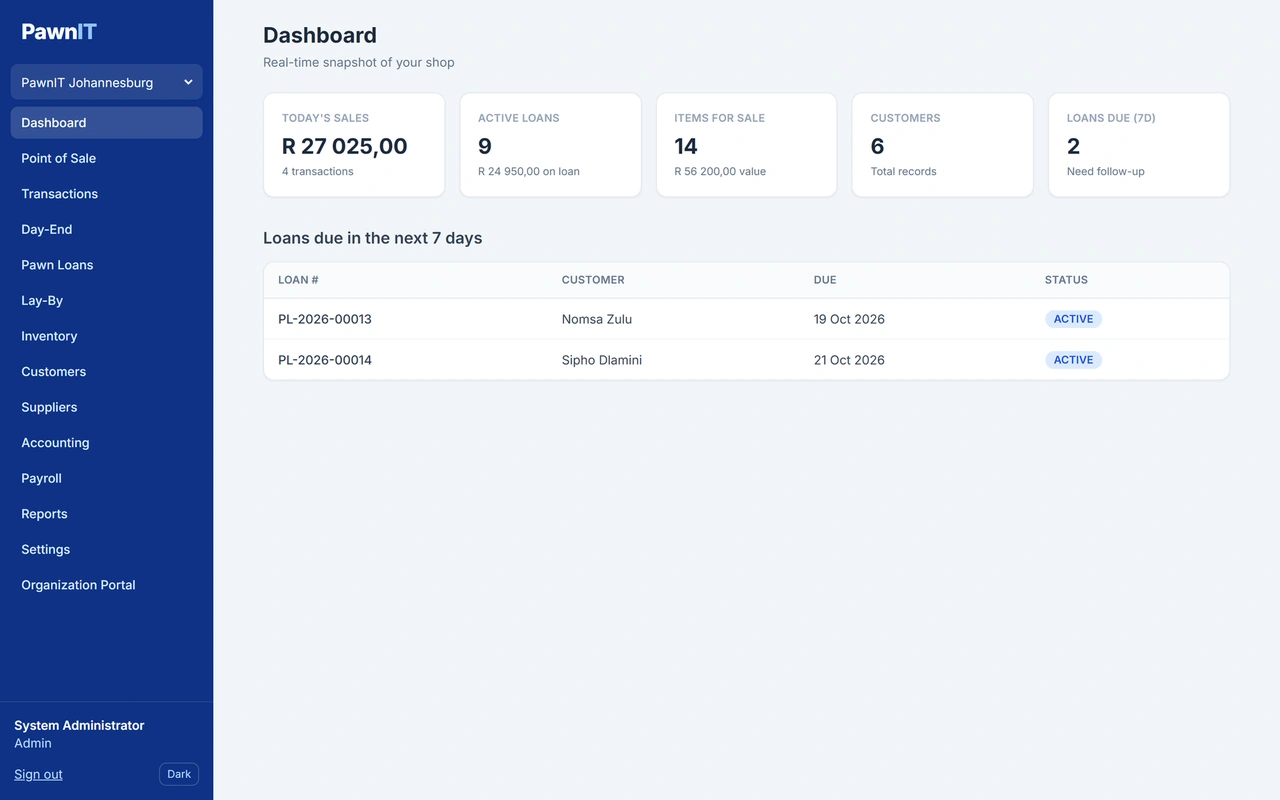Click the Today's Sales card
The height and width of the screenshot is (800, 1280).
pos(354,145)
